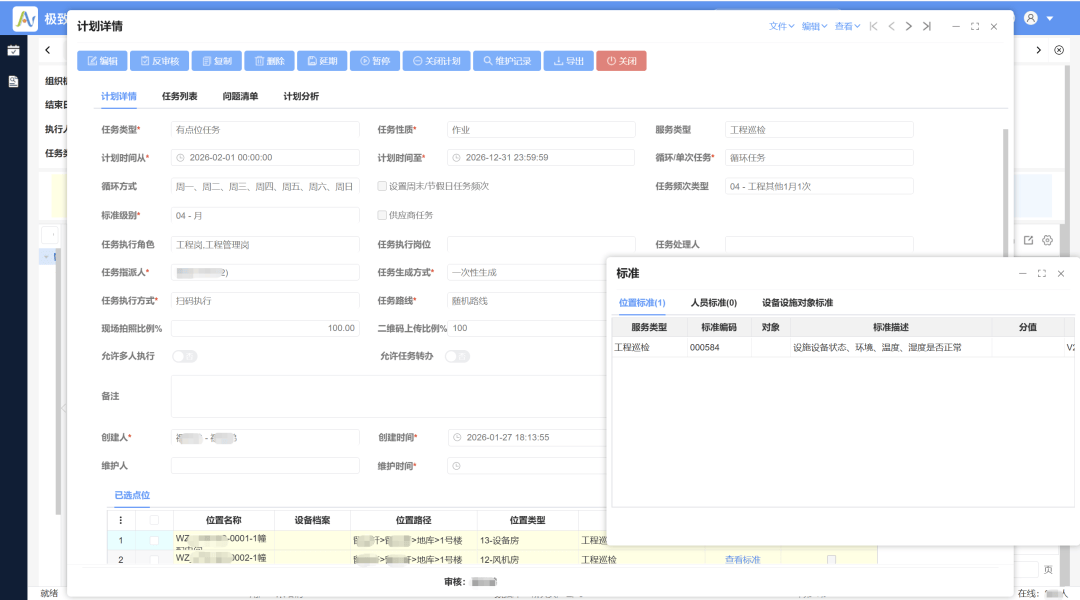Click the 现场拍照比例% field
Image resolution: width=1080 pixels, height=600 pixels.
(x=265, y=329)
